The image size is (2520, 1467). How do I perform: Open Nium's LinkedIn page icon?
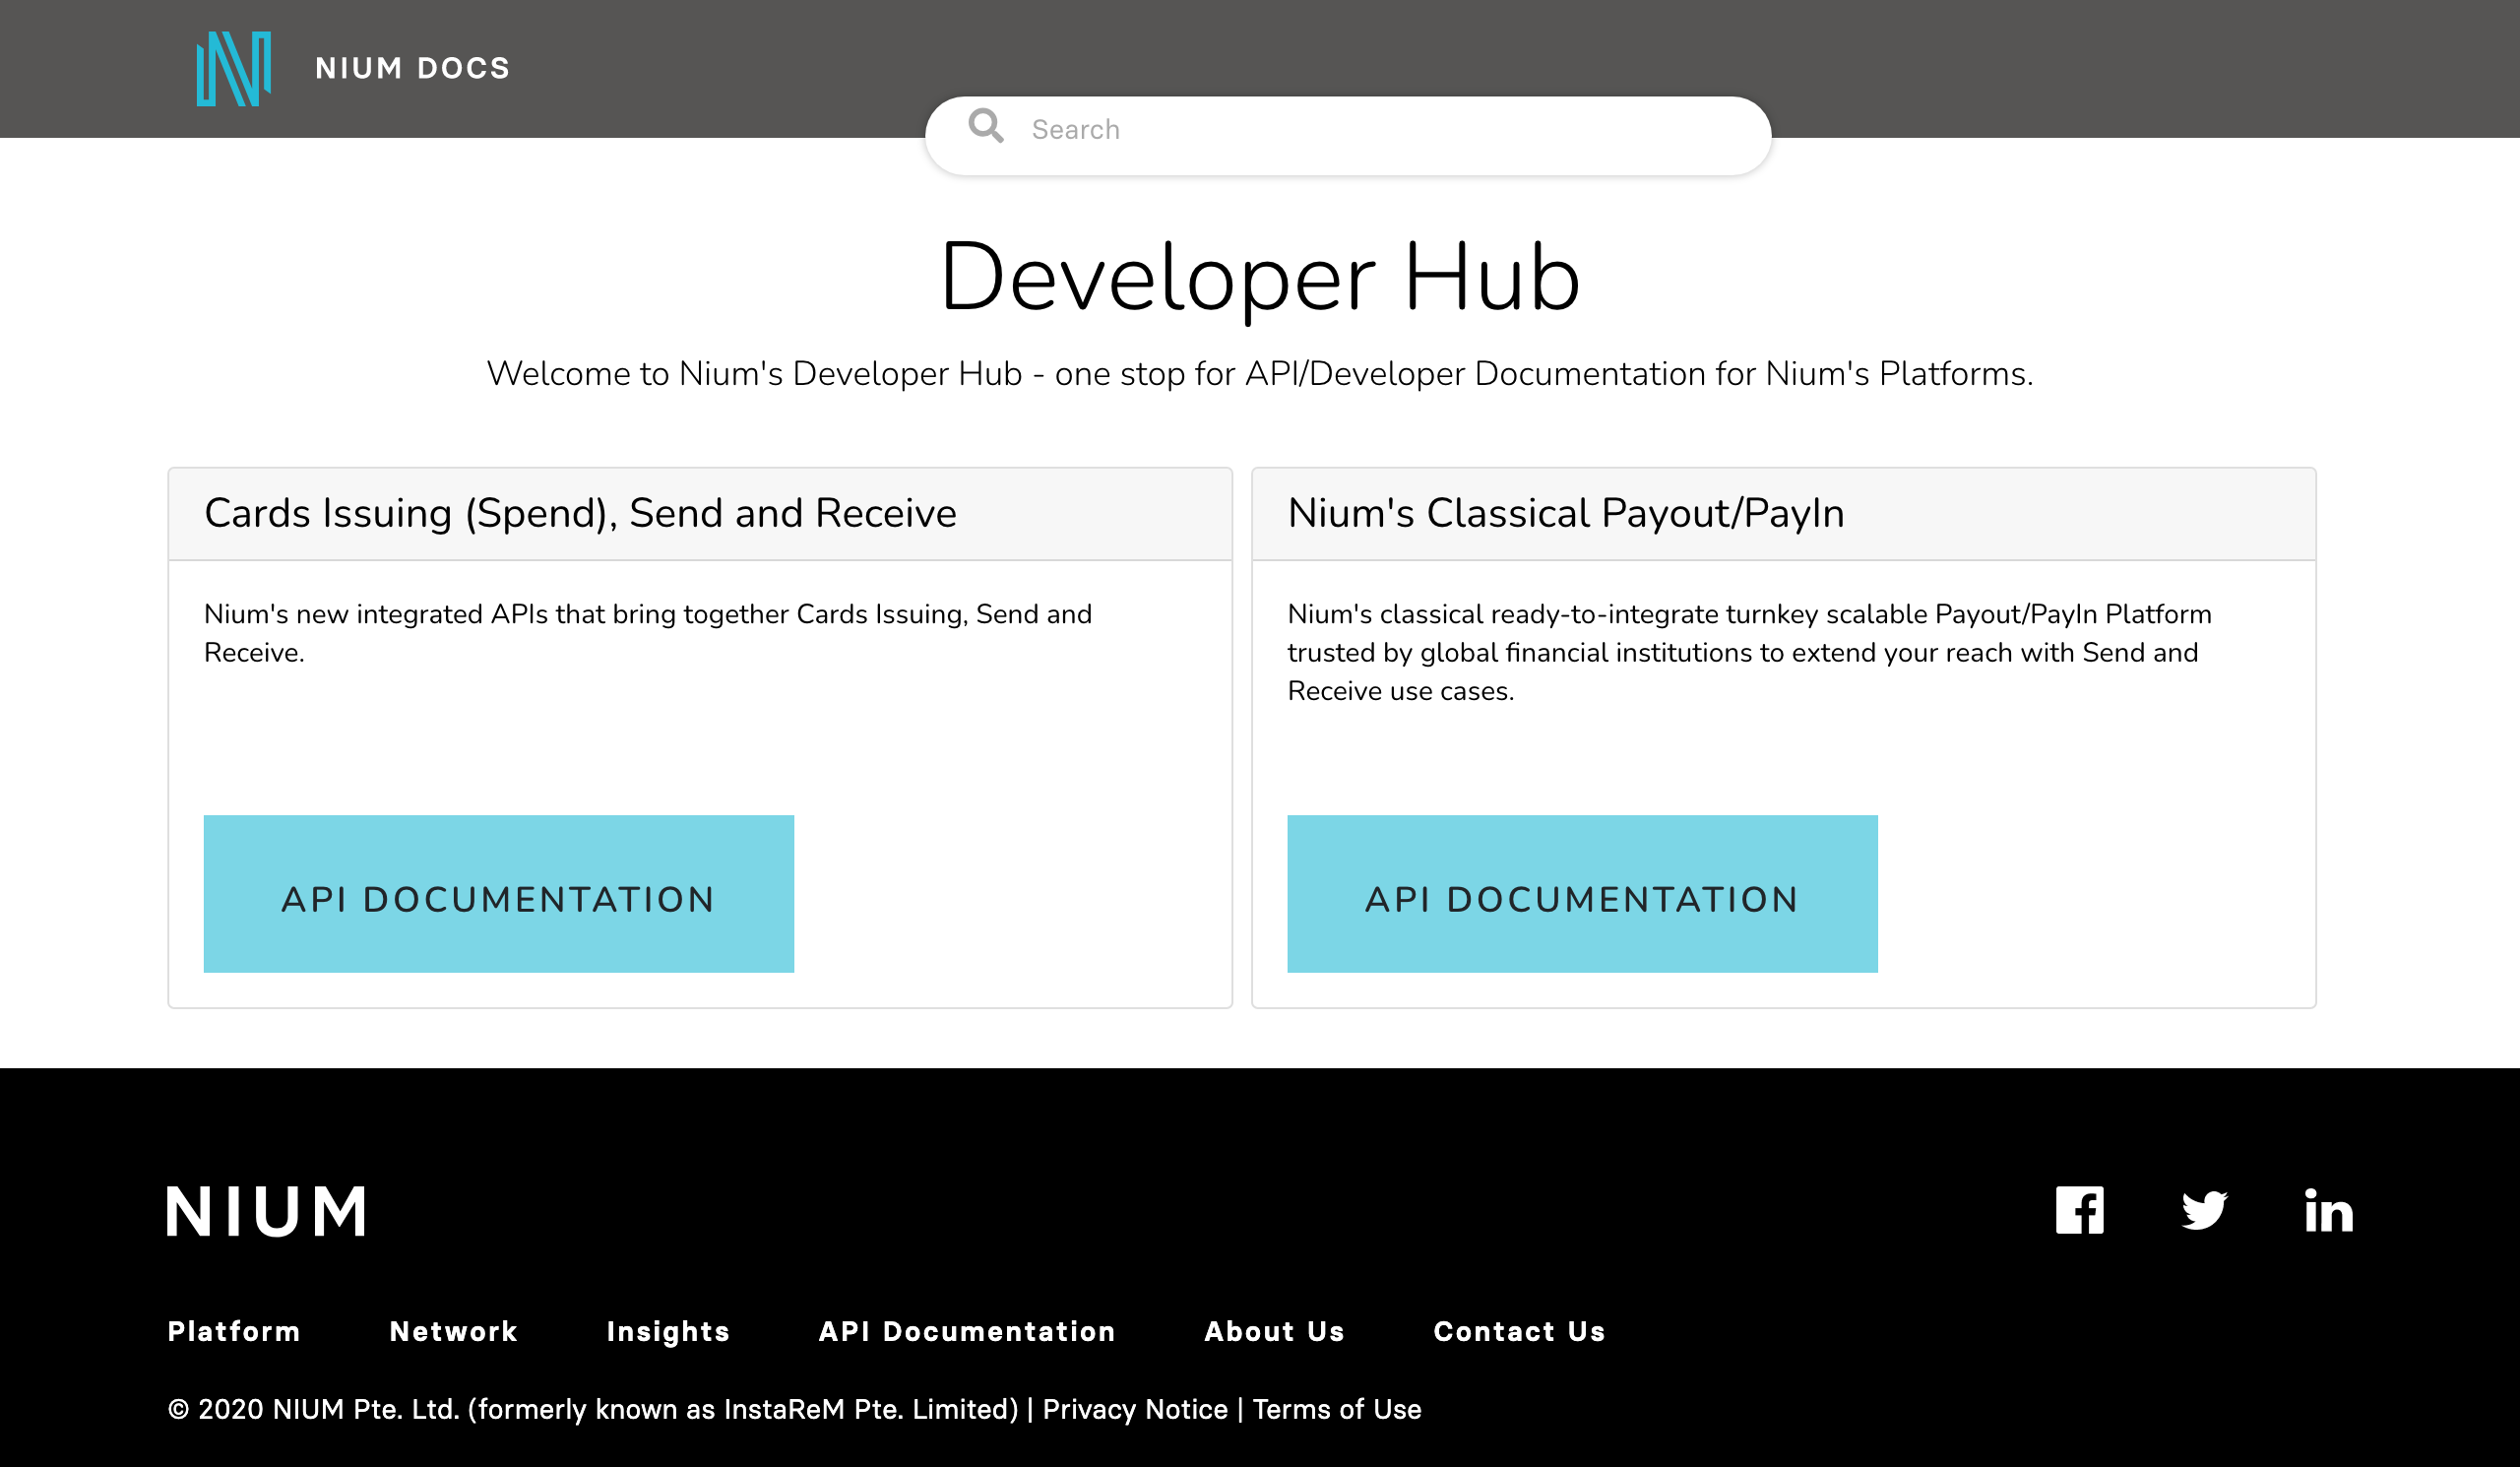2329,1210
